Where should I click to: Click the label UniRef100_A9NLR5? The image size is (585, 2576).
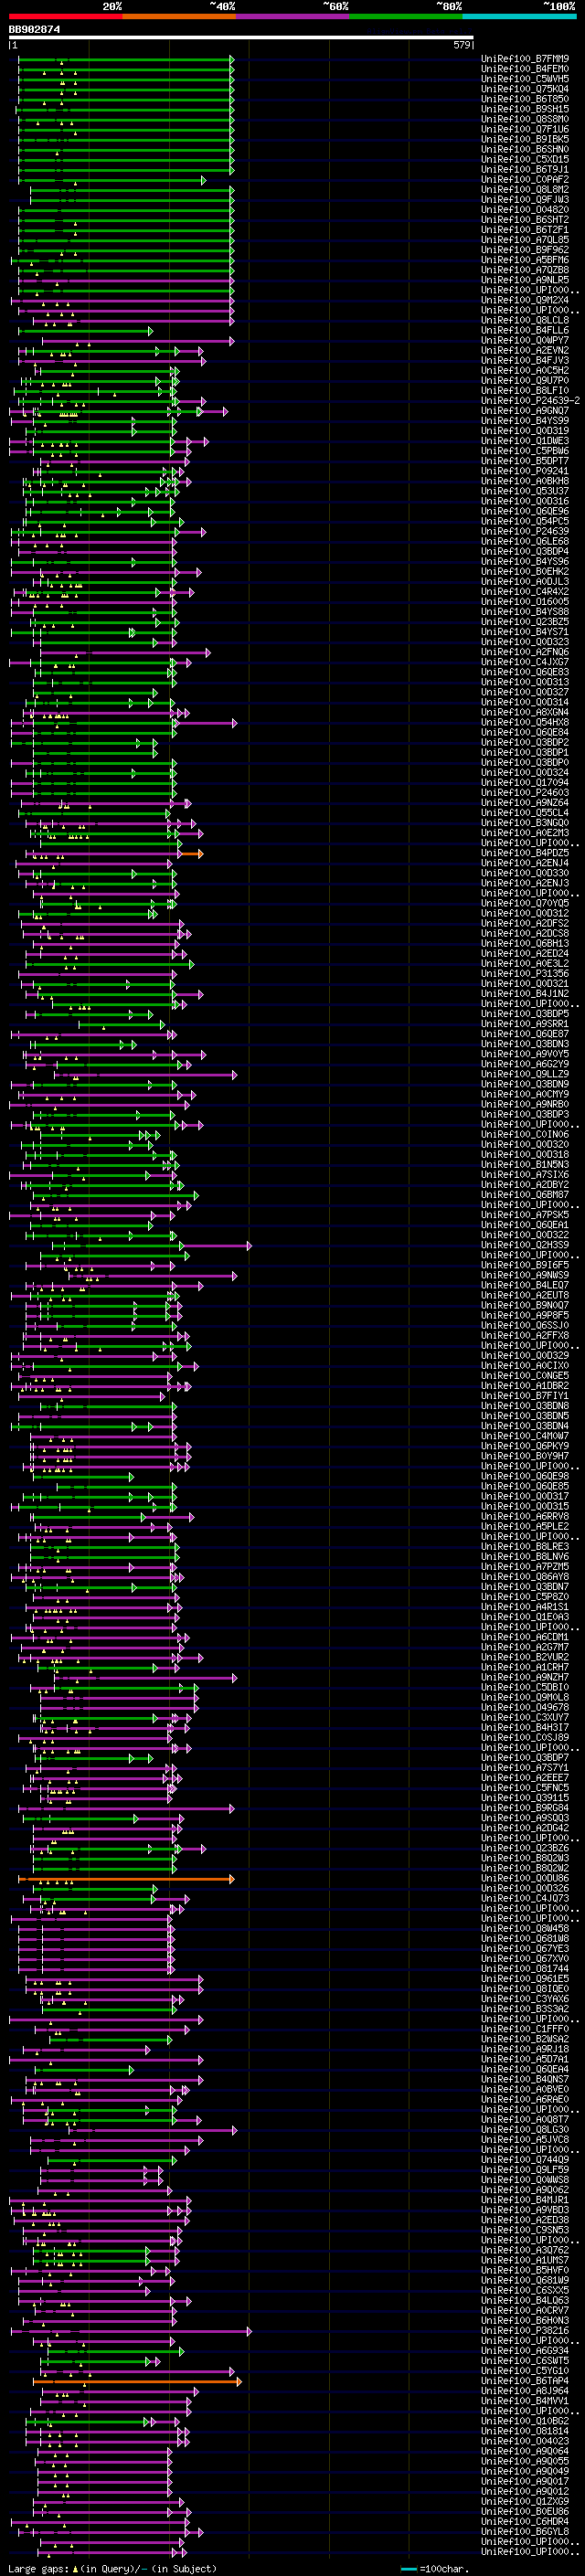(525, 280)
